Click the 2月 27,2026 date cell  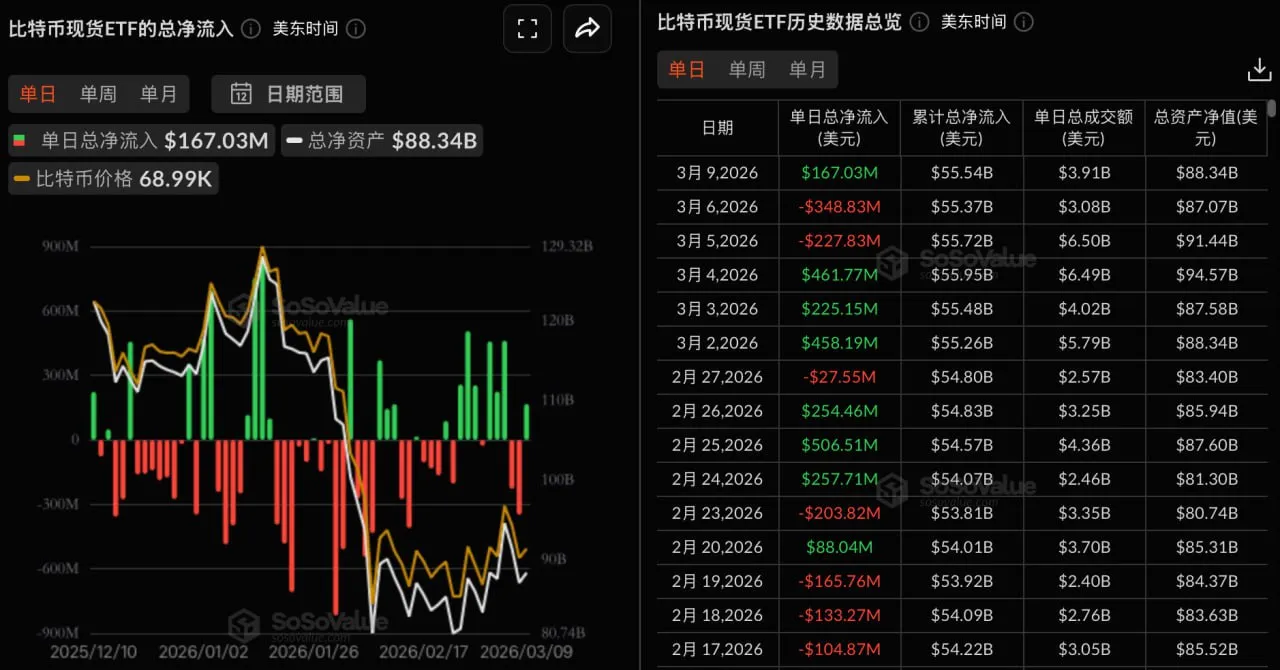(717, 377)
